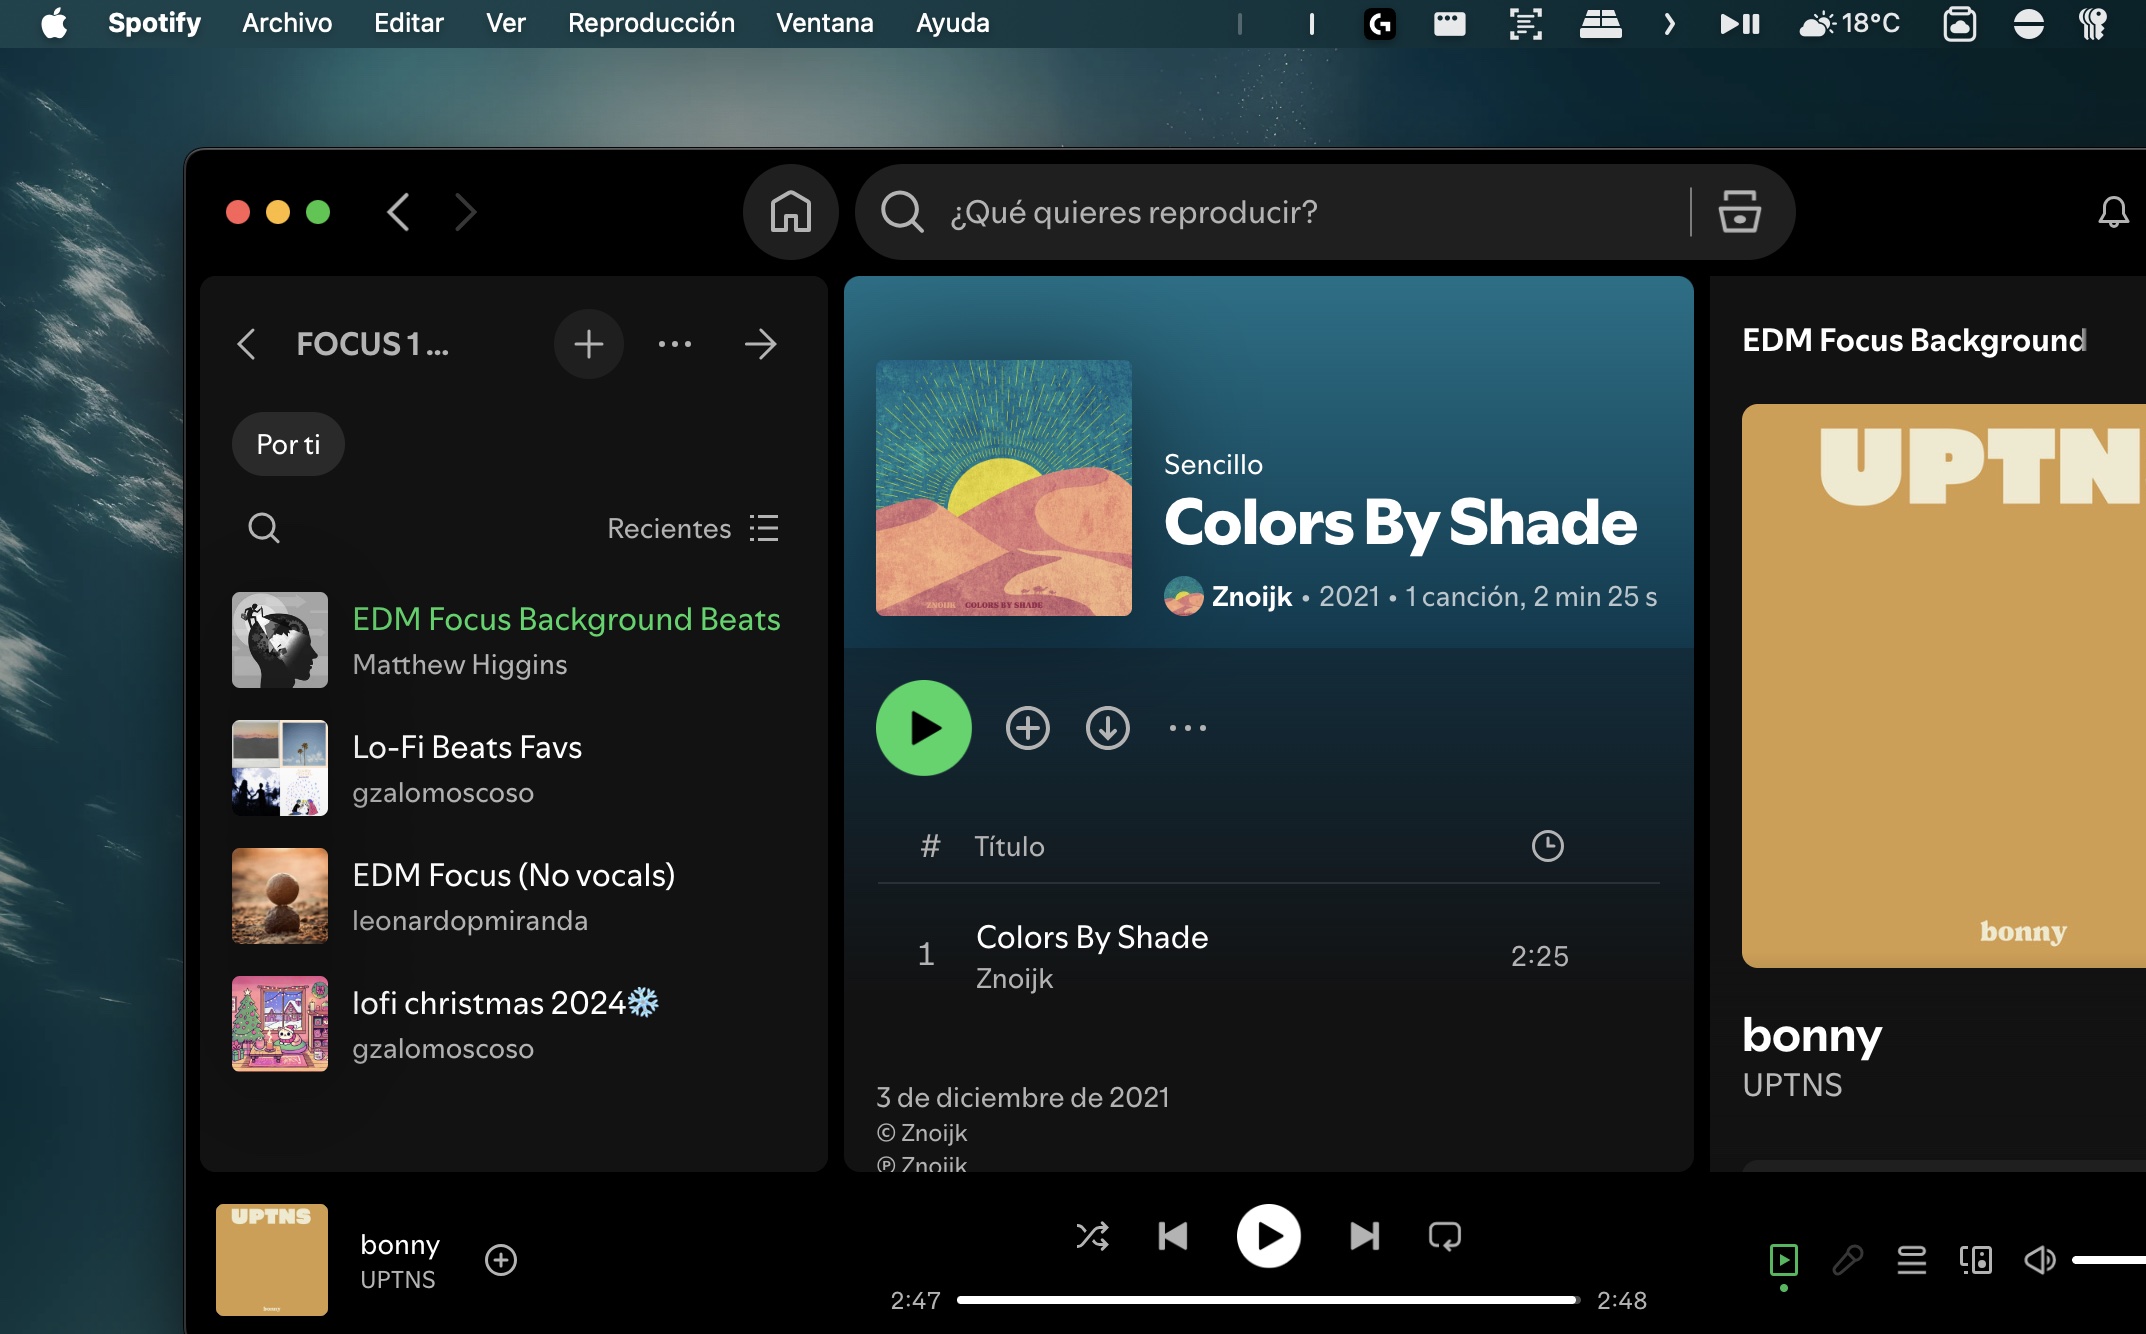Open Editar menu
The width and height of the screenshot is (2146, 1334).
pos(408,23)
